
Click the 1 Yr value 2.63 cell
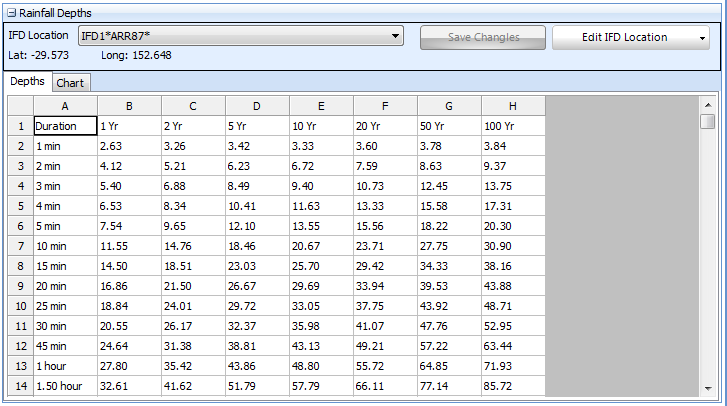point(129,146)
